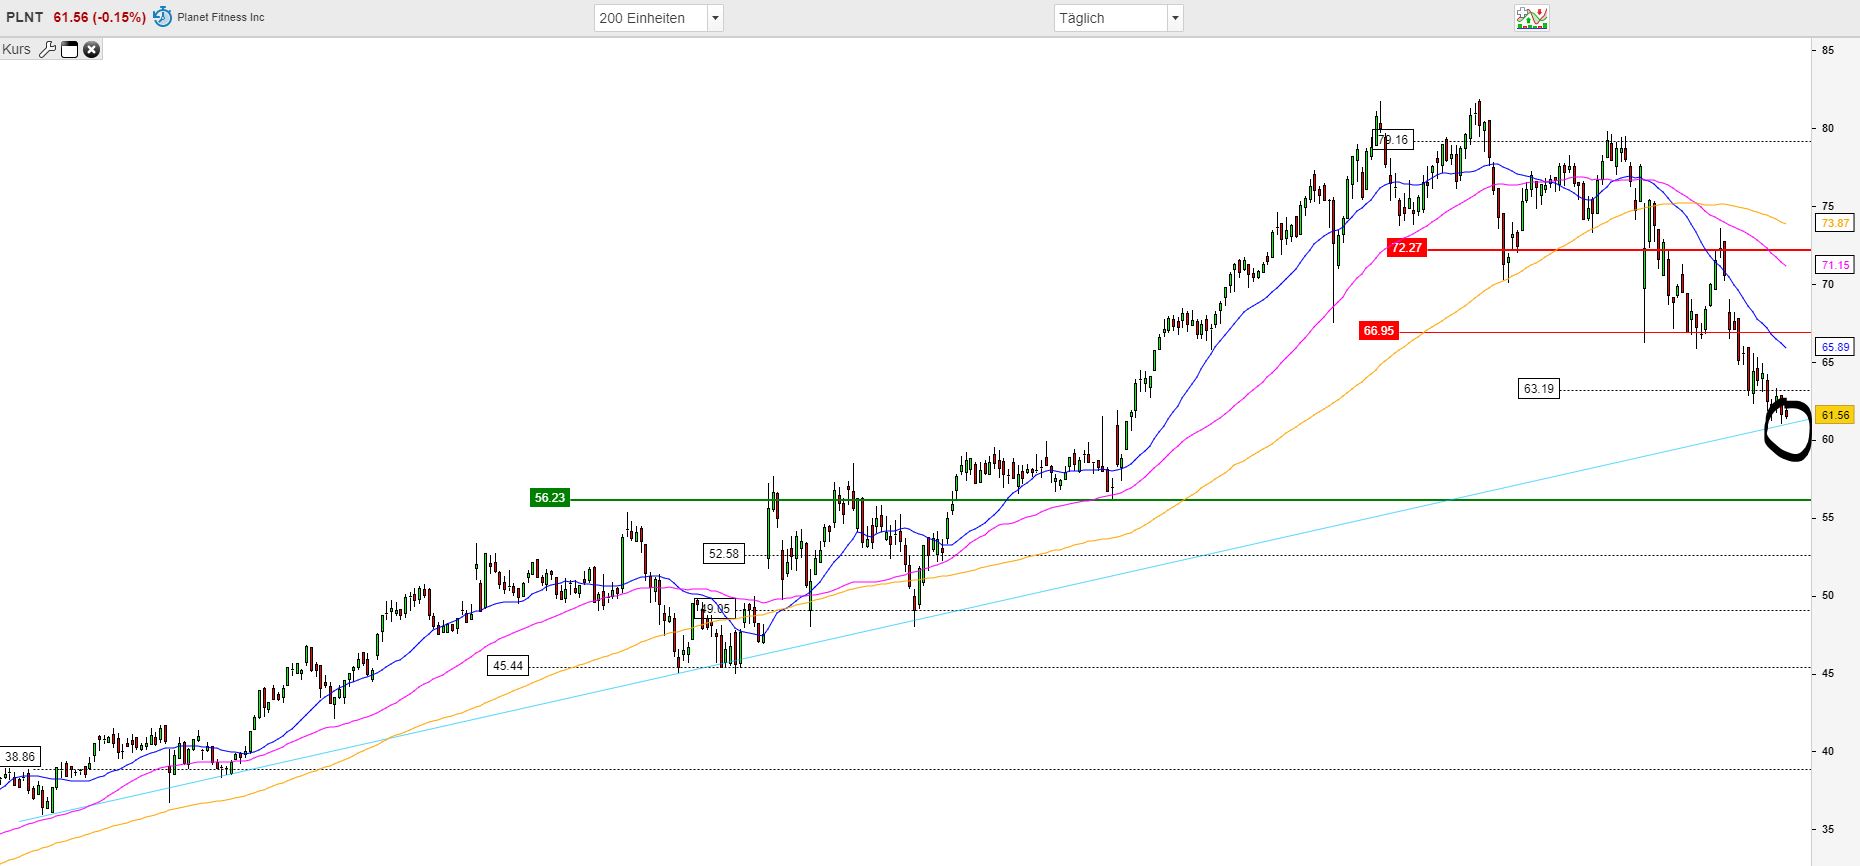Click the delayed quote clock icon
The width and height of the screenshot is (1860, 866).
pos(162,17)
